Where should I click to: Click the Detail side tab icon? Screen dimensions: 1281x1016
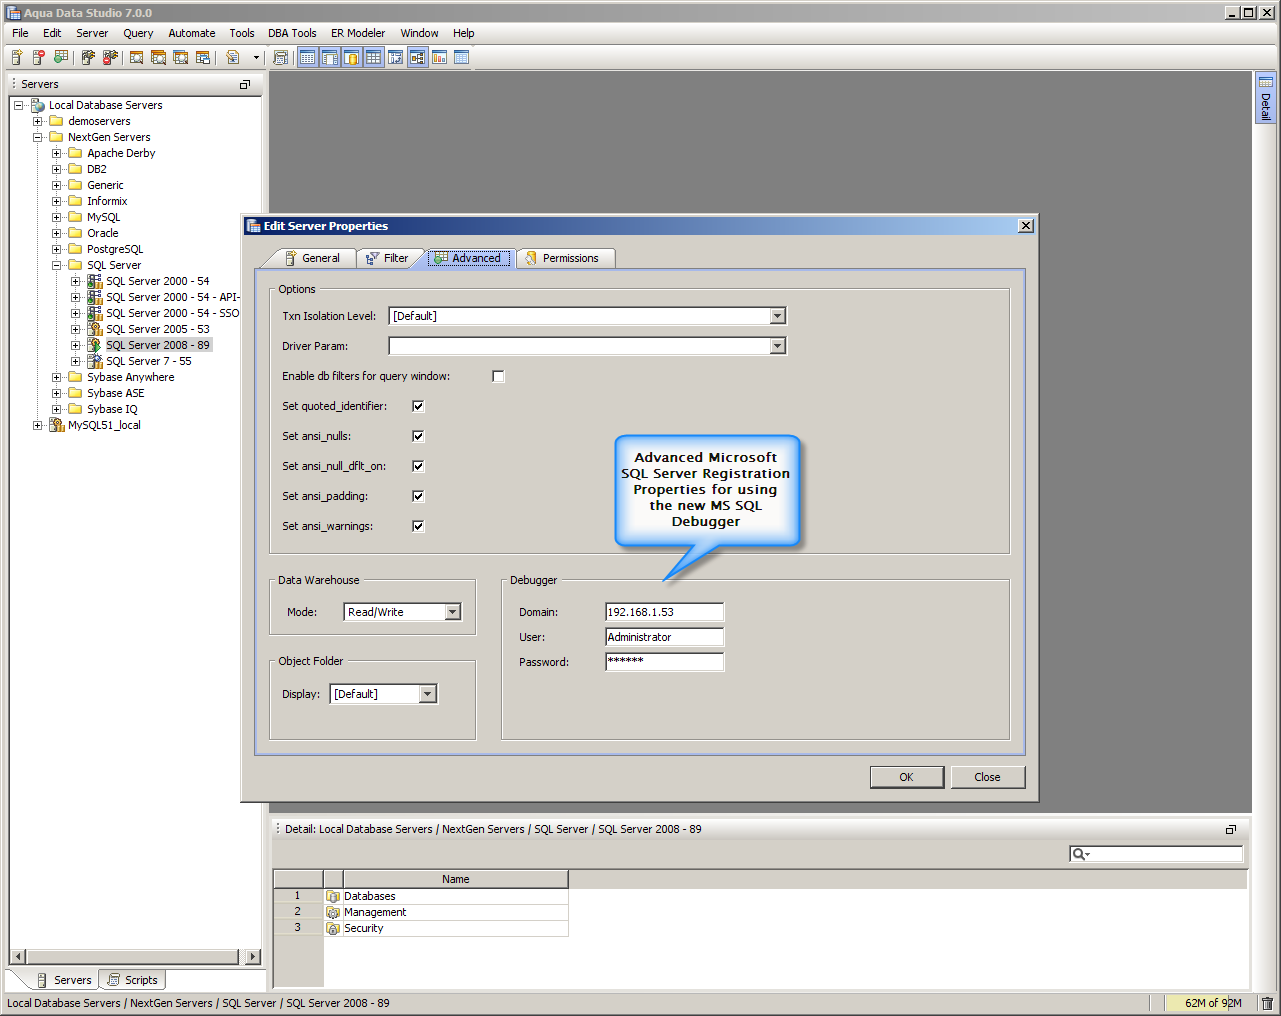coord(1265,82)
